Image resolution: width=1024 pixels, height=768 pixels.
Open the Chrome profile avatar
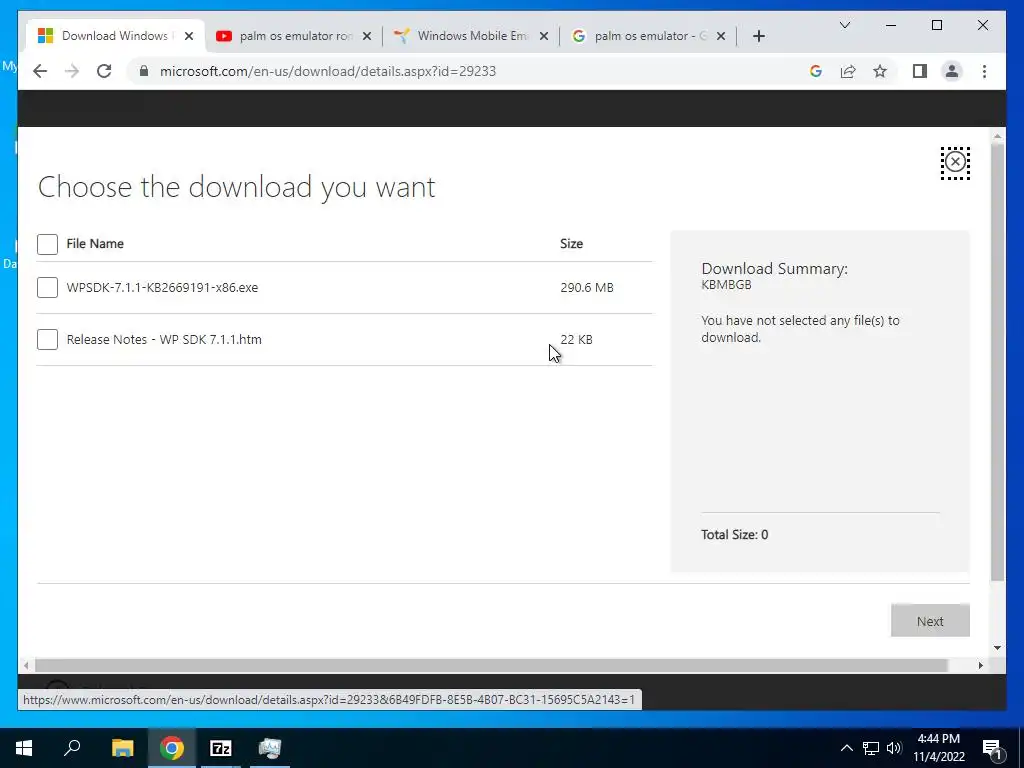tap(952, 71)
